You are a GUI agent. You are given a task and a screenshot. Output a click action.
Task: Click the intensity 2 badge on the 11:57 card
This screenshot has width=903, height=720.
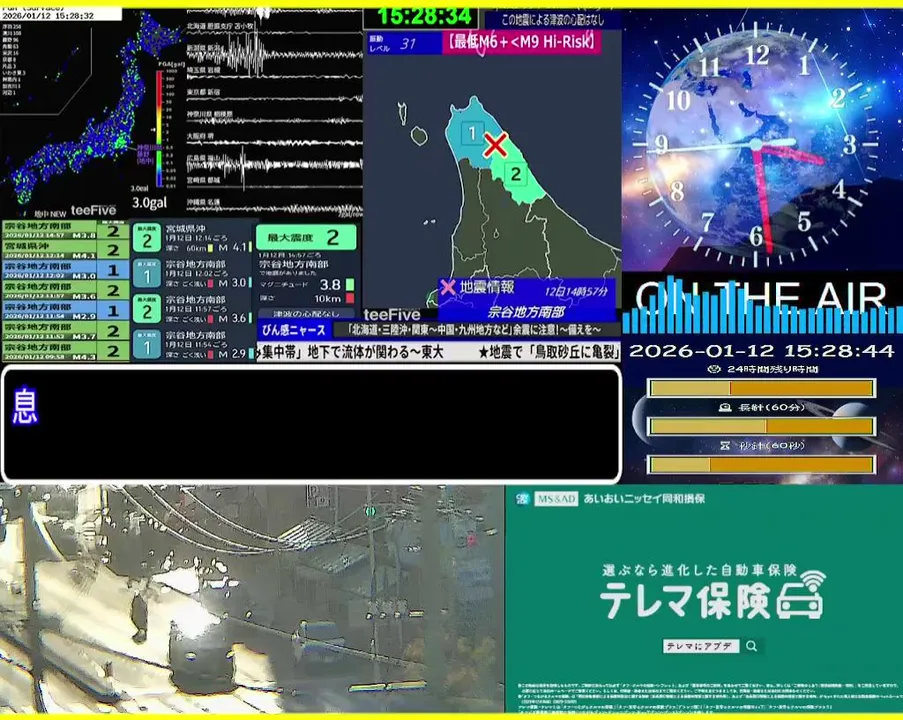click(147, 309)
